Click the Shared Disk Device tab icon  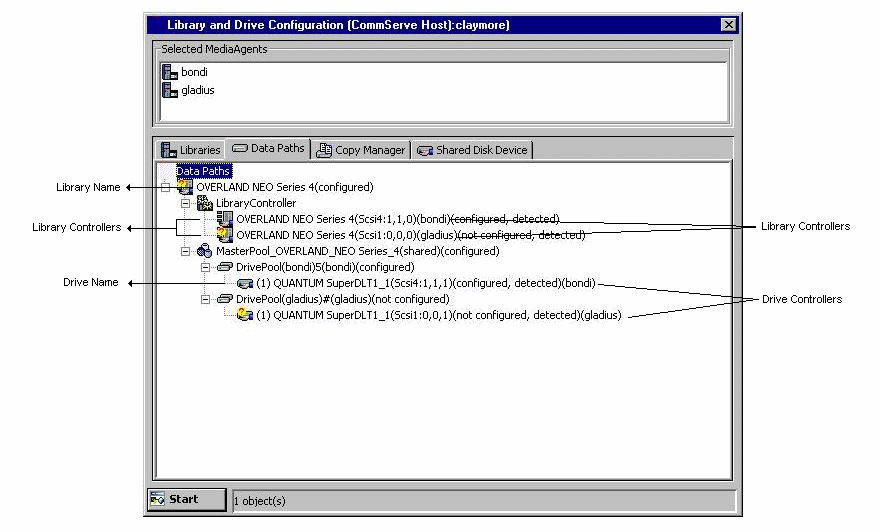click(425, 150)
